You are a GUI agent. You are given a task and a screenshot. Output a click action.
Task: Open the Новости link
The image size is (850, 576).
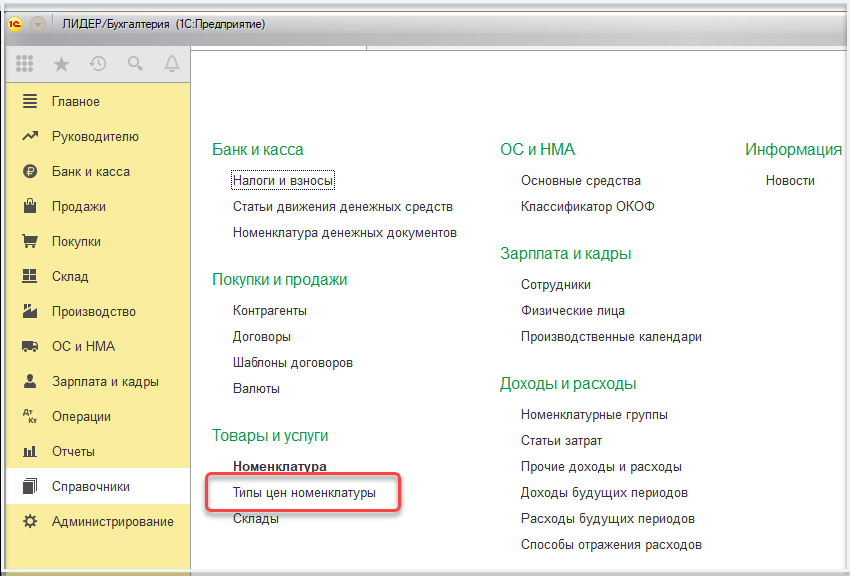(790, 180)
